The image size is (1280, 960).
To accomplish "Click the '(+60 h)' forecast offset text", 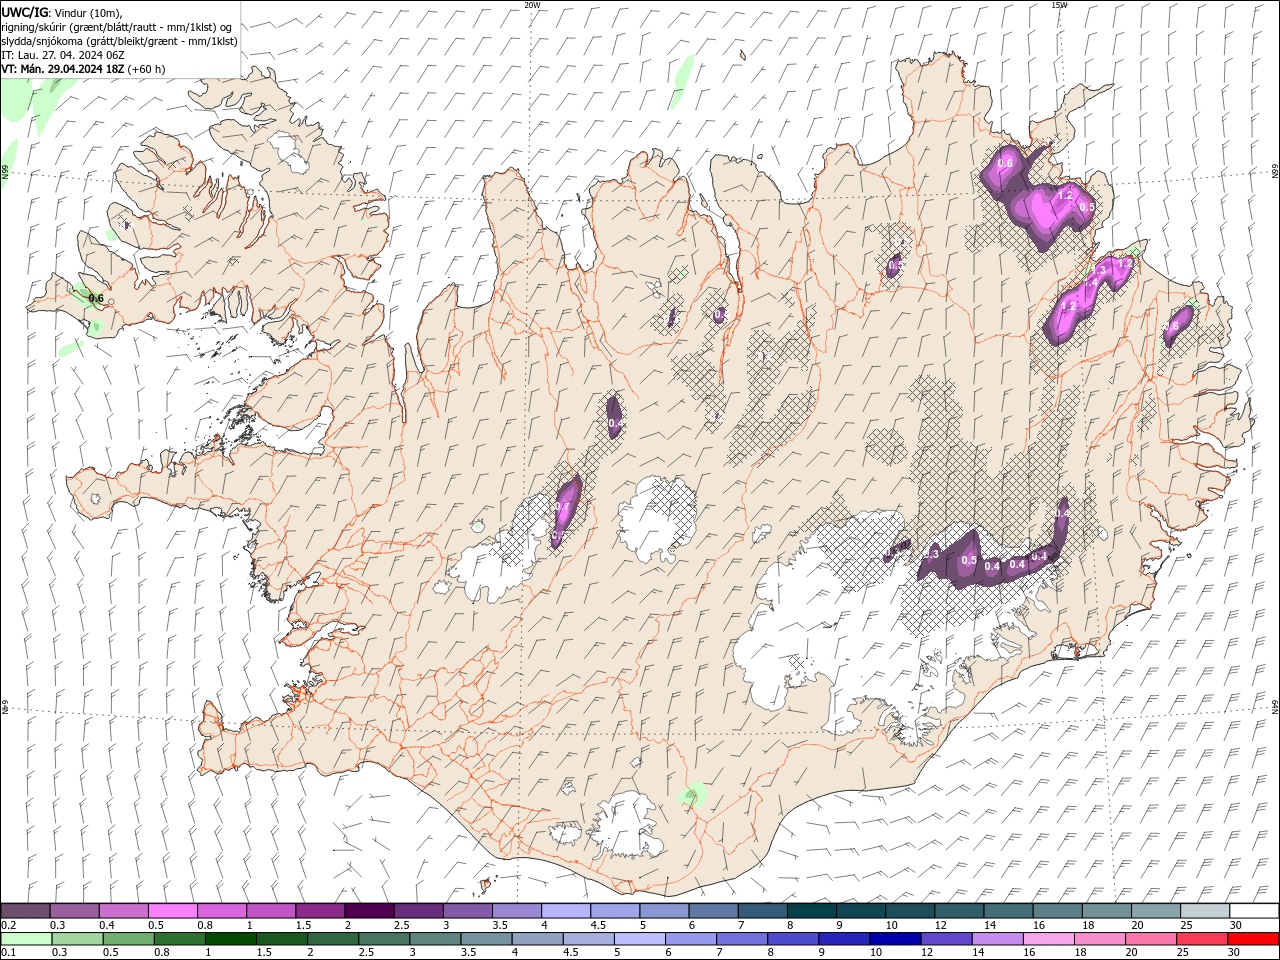I will coord(147,69).
